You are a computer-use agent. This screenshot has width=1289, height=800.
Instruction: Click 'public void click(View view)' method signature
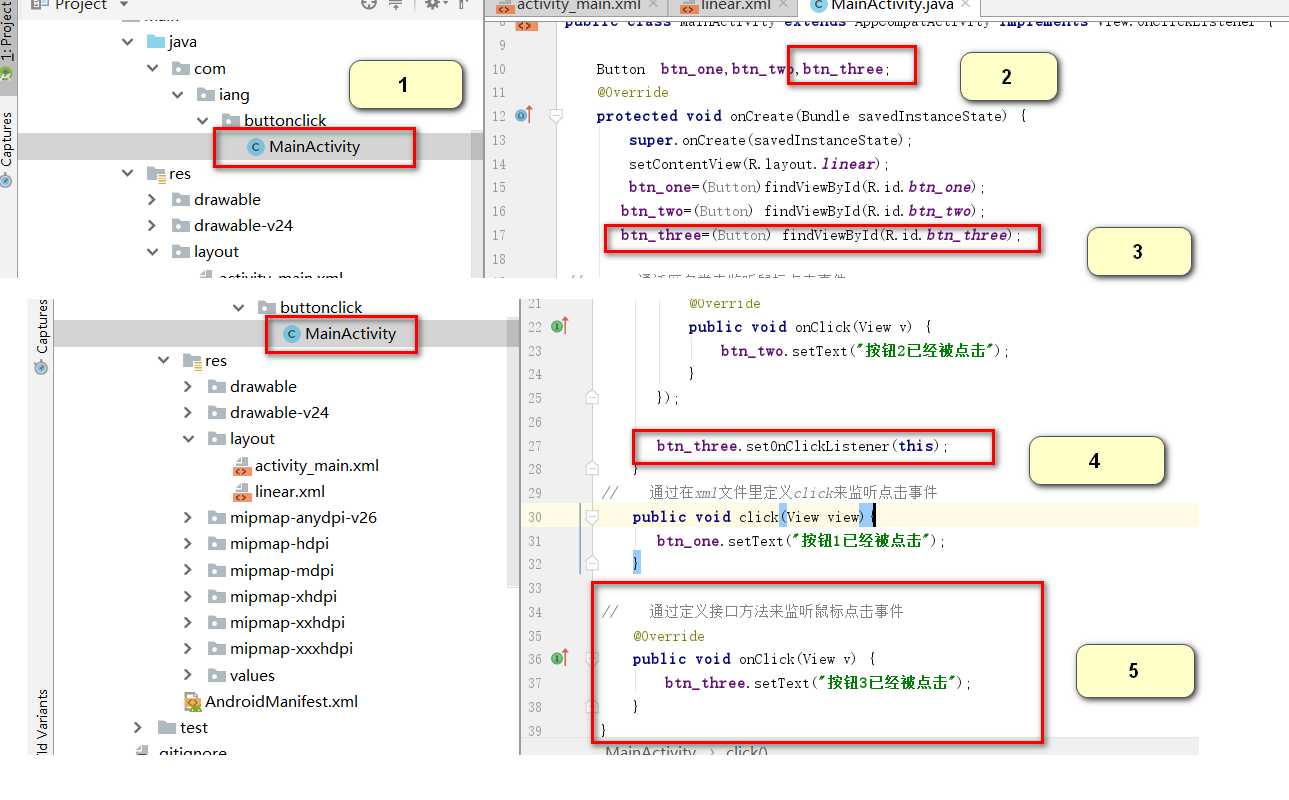coord(751,517)
